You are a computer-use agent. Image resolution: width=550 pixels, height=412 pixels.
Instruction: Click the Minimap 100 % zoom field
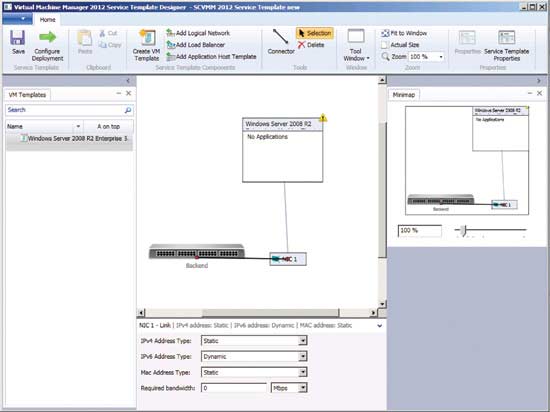[x=420, y=230]
